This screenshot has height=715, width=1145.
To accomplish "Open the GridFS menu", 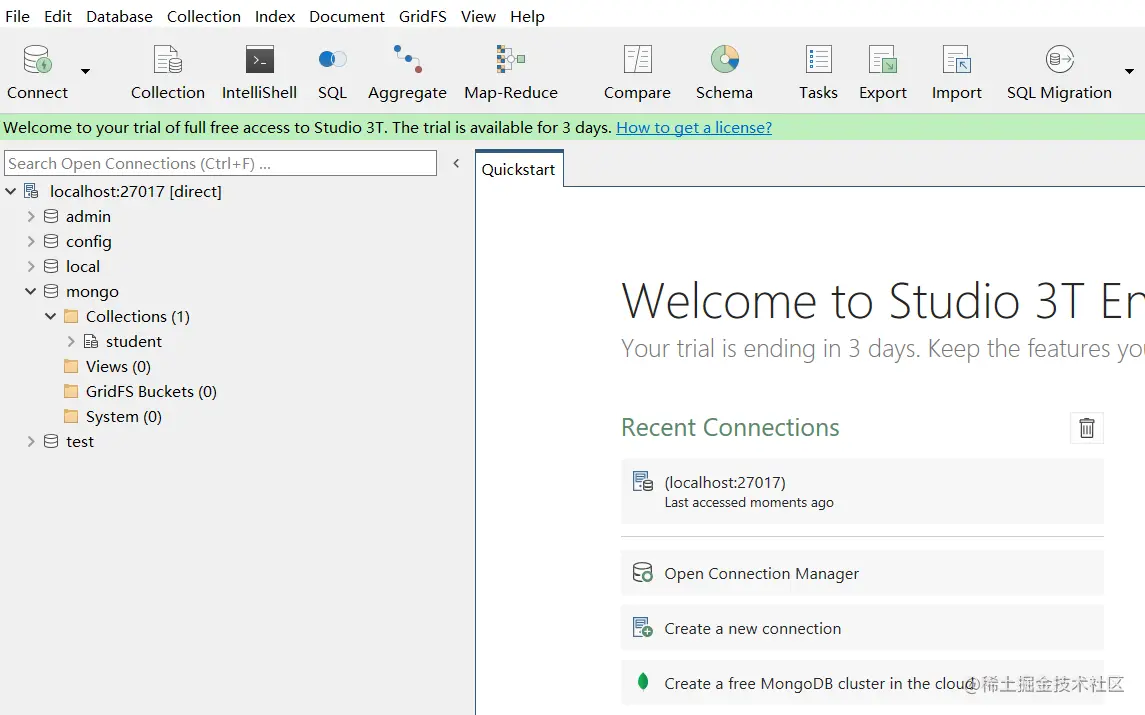I will (423, 16).
